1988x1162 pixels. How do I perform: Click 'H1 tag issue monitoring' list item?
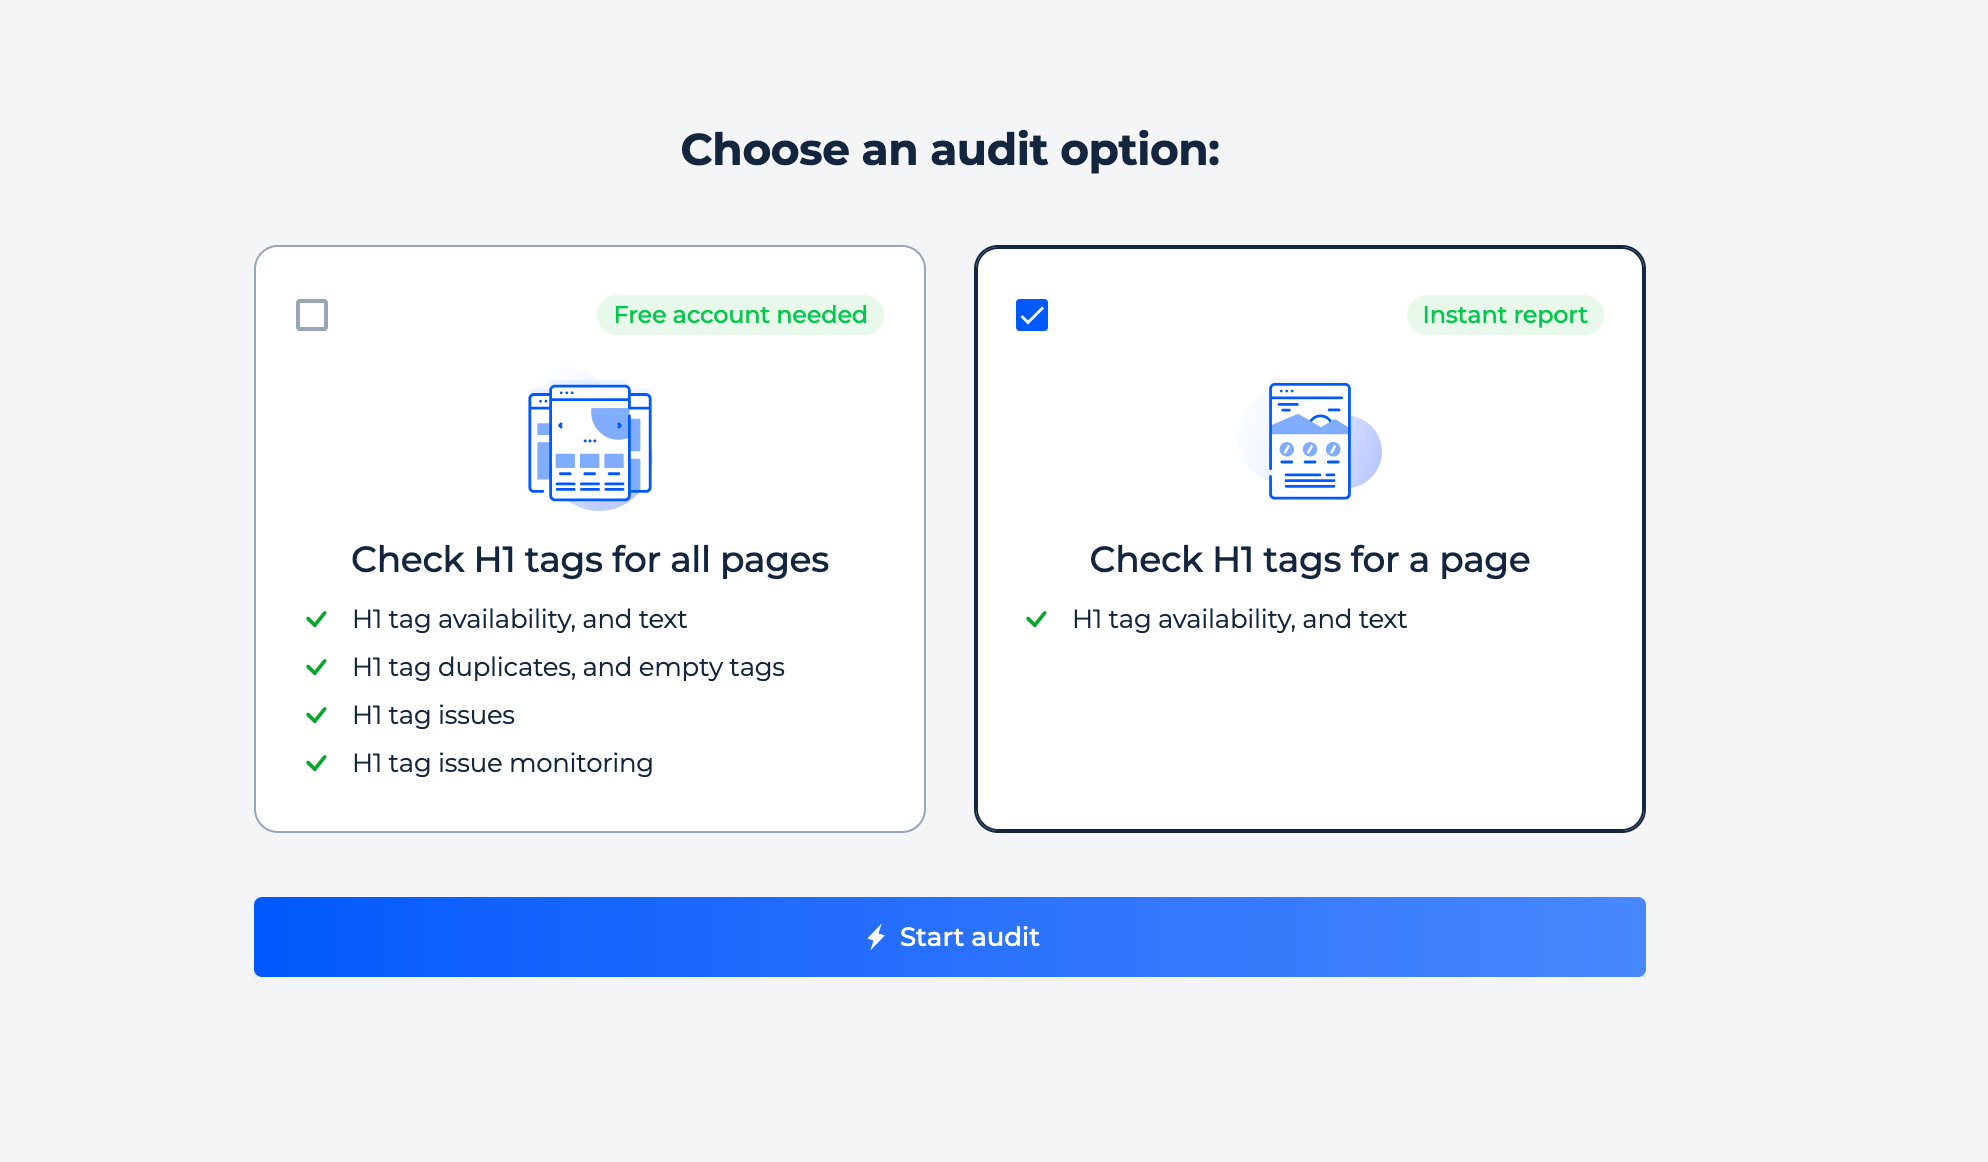502,763
